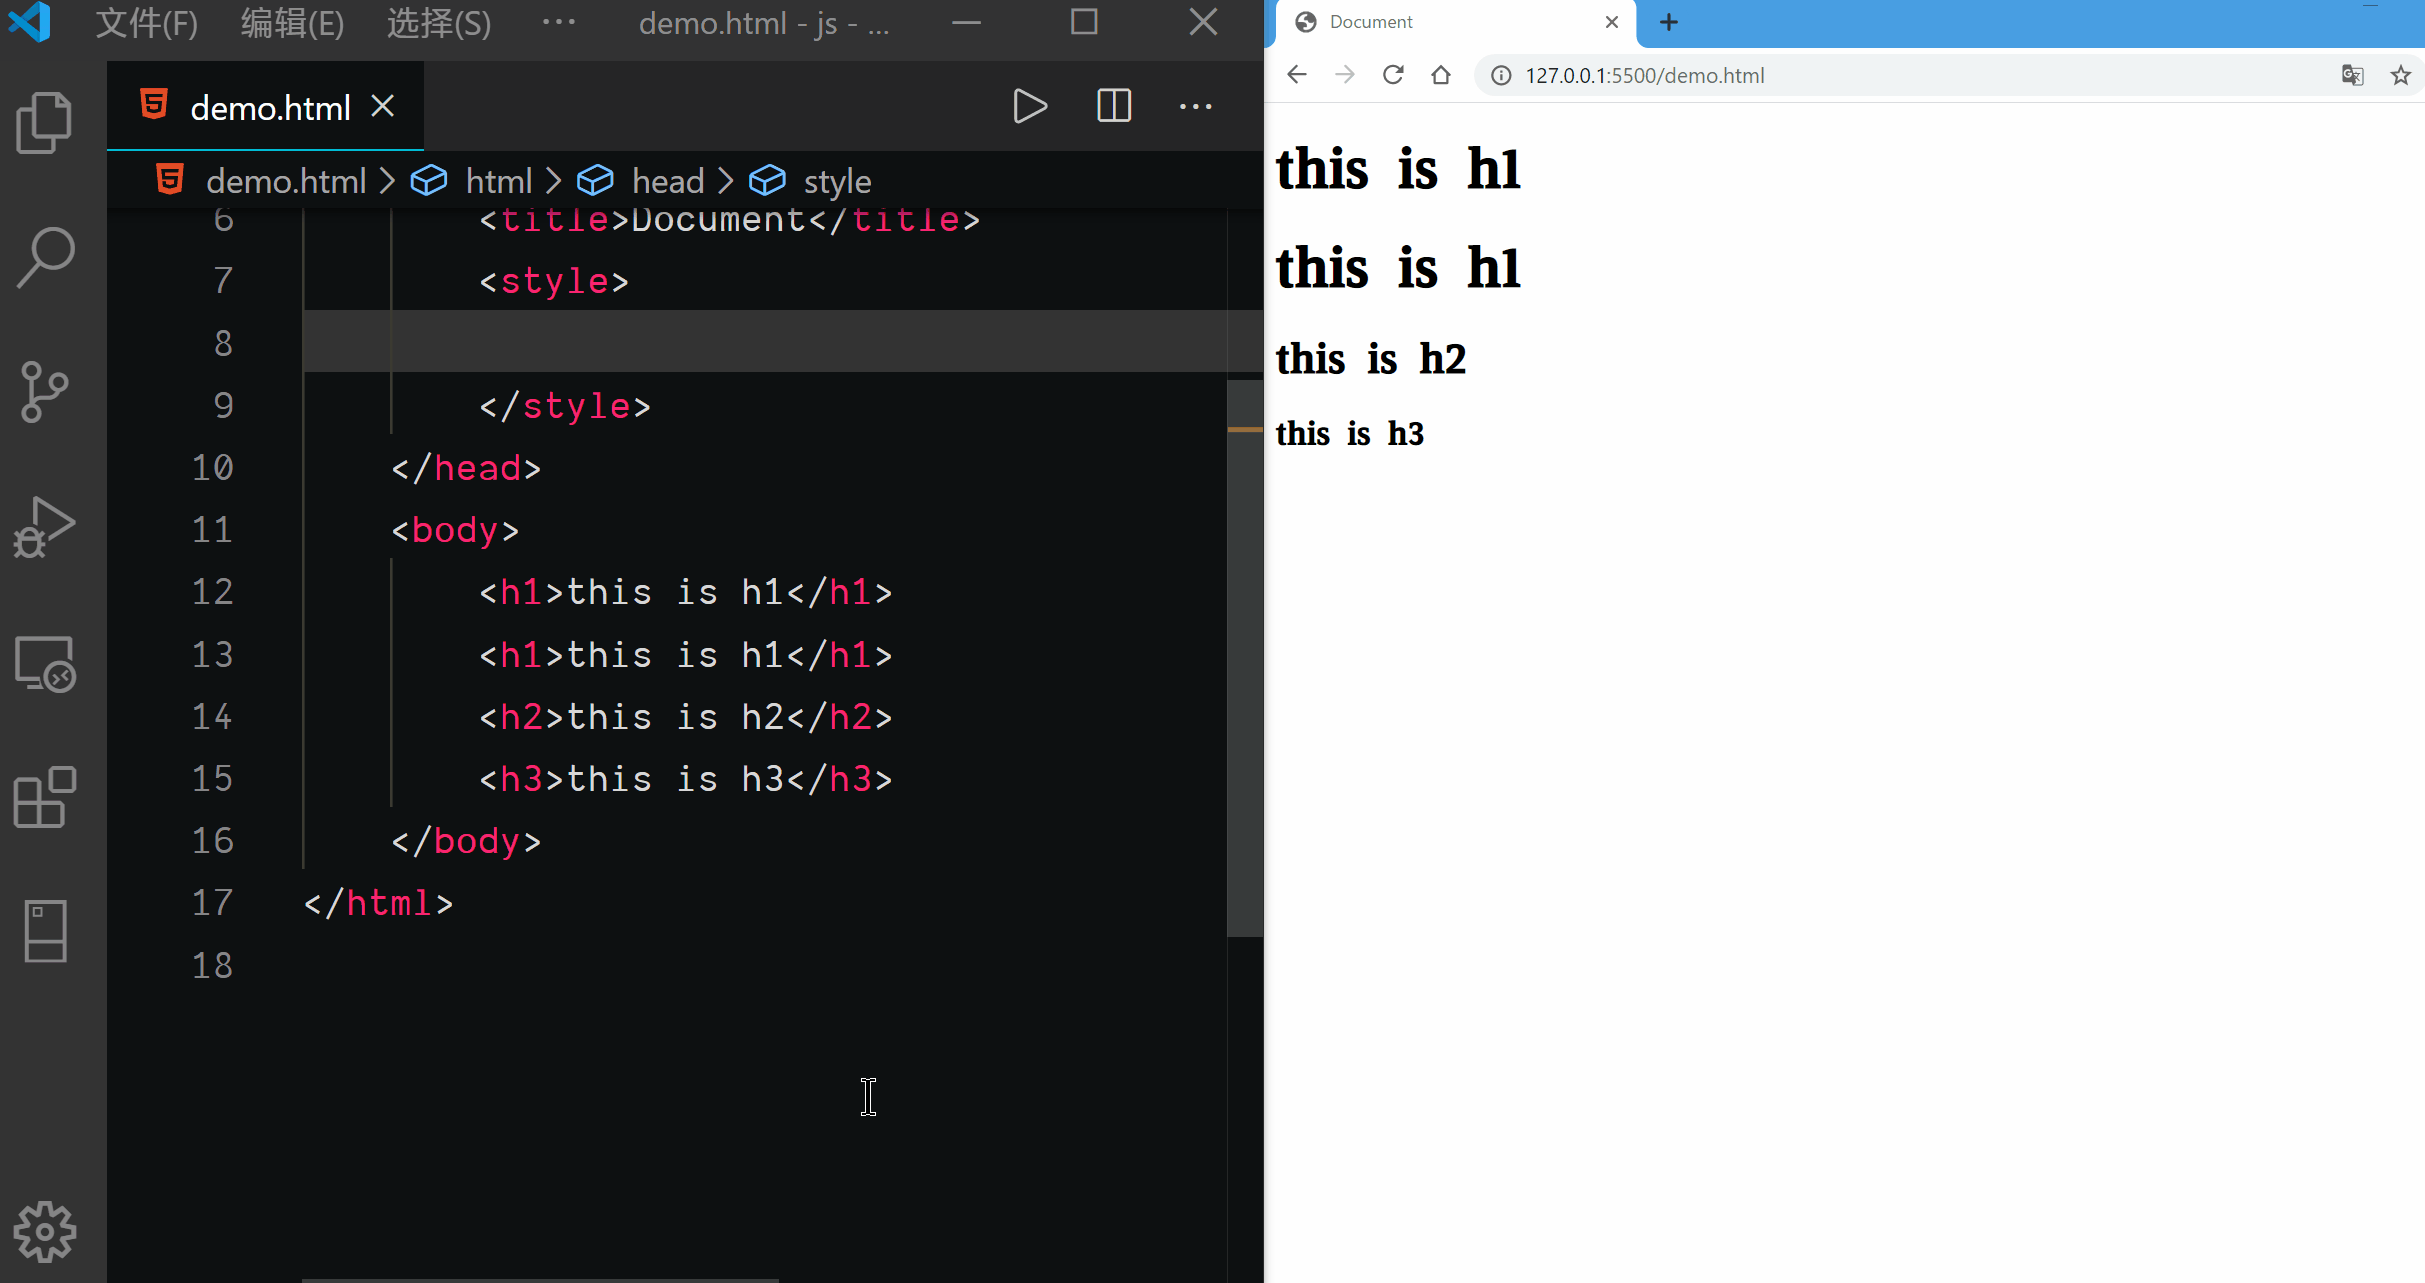
Task: Close the demo.html editor tab
Action: (x=383, y=106)
